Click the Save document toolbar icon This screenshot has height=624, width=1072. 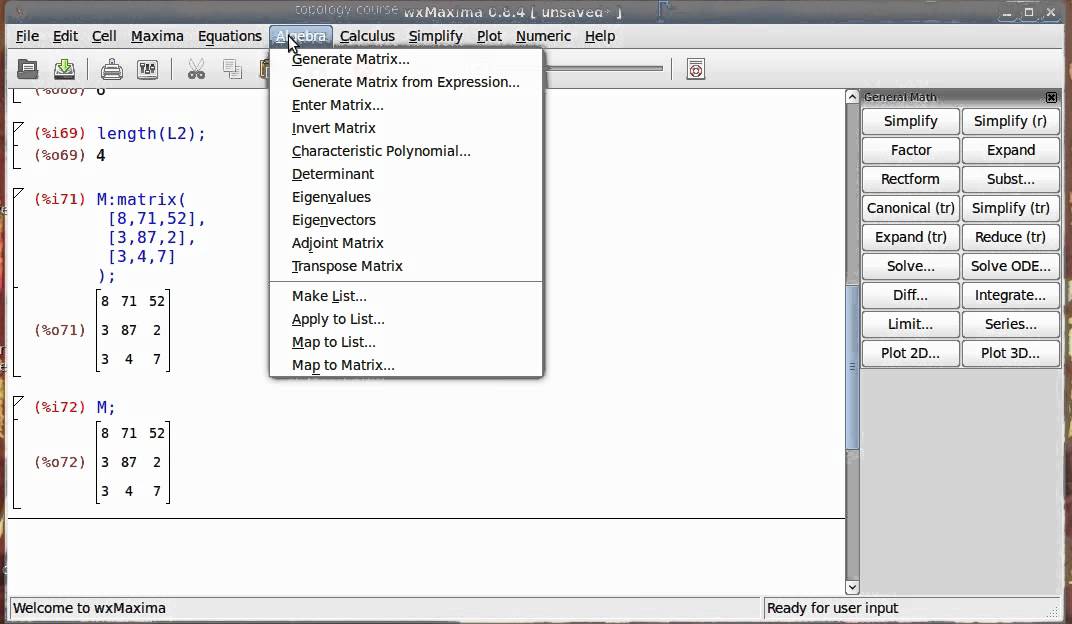(64, 69)
